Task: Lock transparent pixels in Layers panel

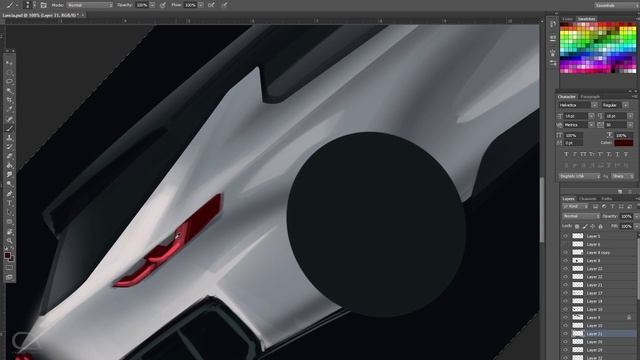Action: pos(577,226)
